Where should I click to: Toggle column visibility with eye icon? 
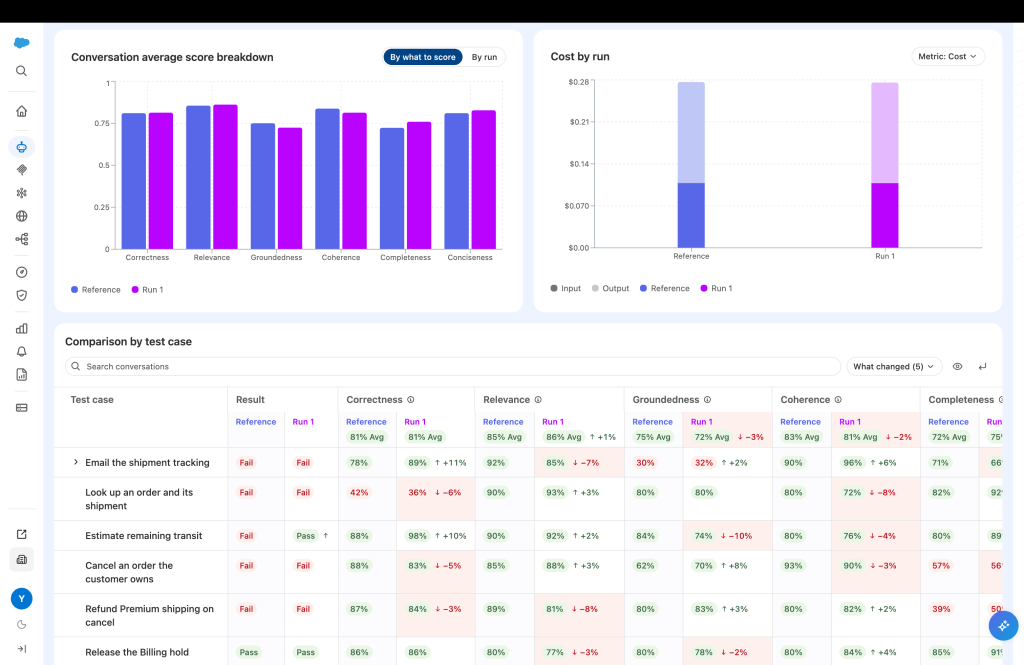pos(957,366)
